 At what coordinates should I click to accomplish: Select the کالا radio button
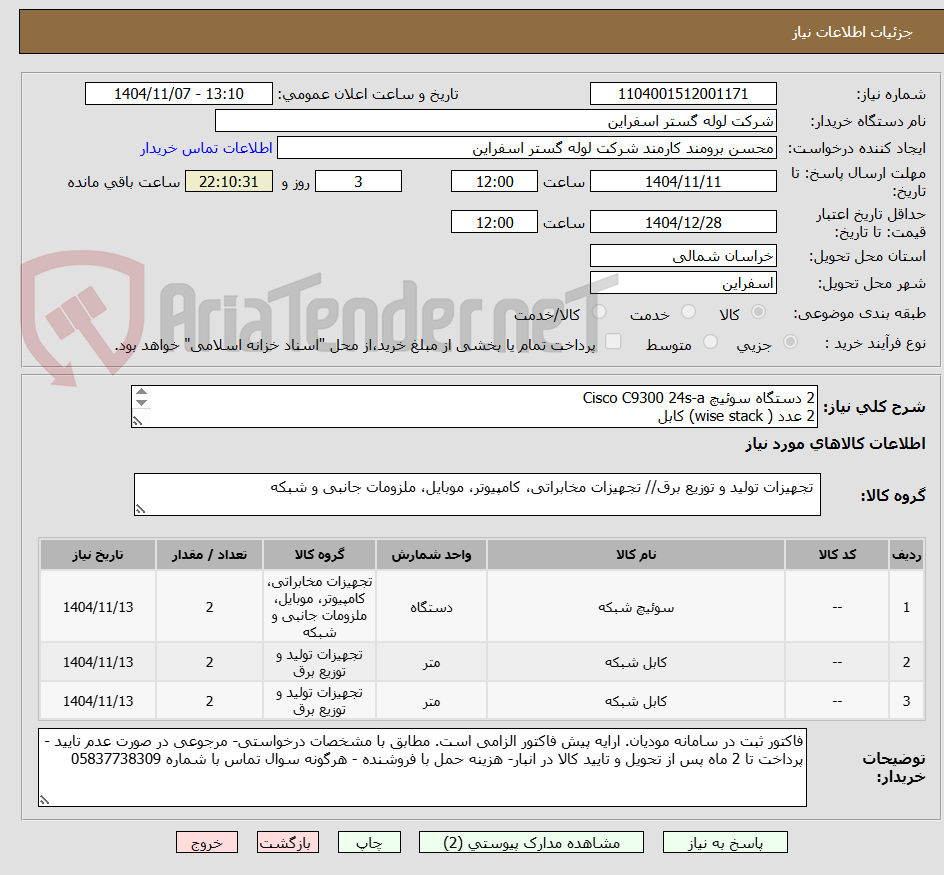pos(759,312)
